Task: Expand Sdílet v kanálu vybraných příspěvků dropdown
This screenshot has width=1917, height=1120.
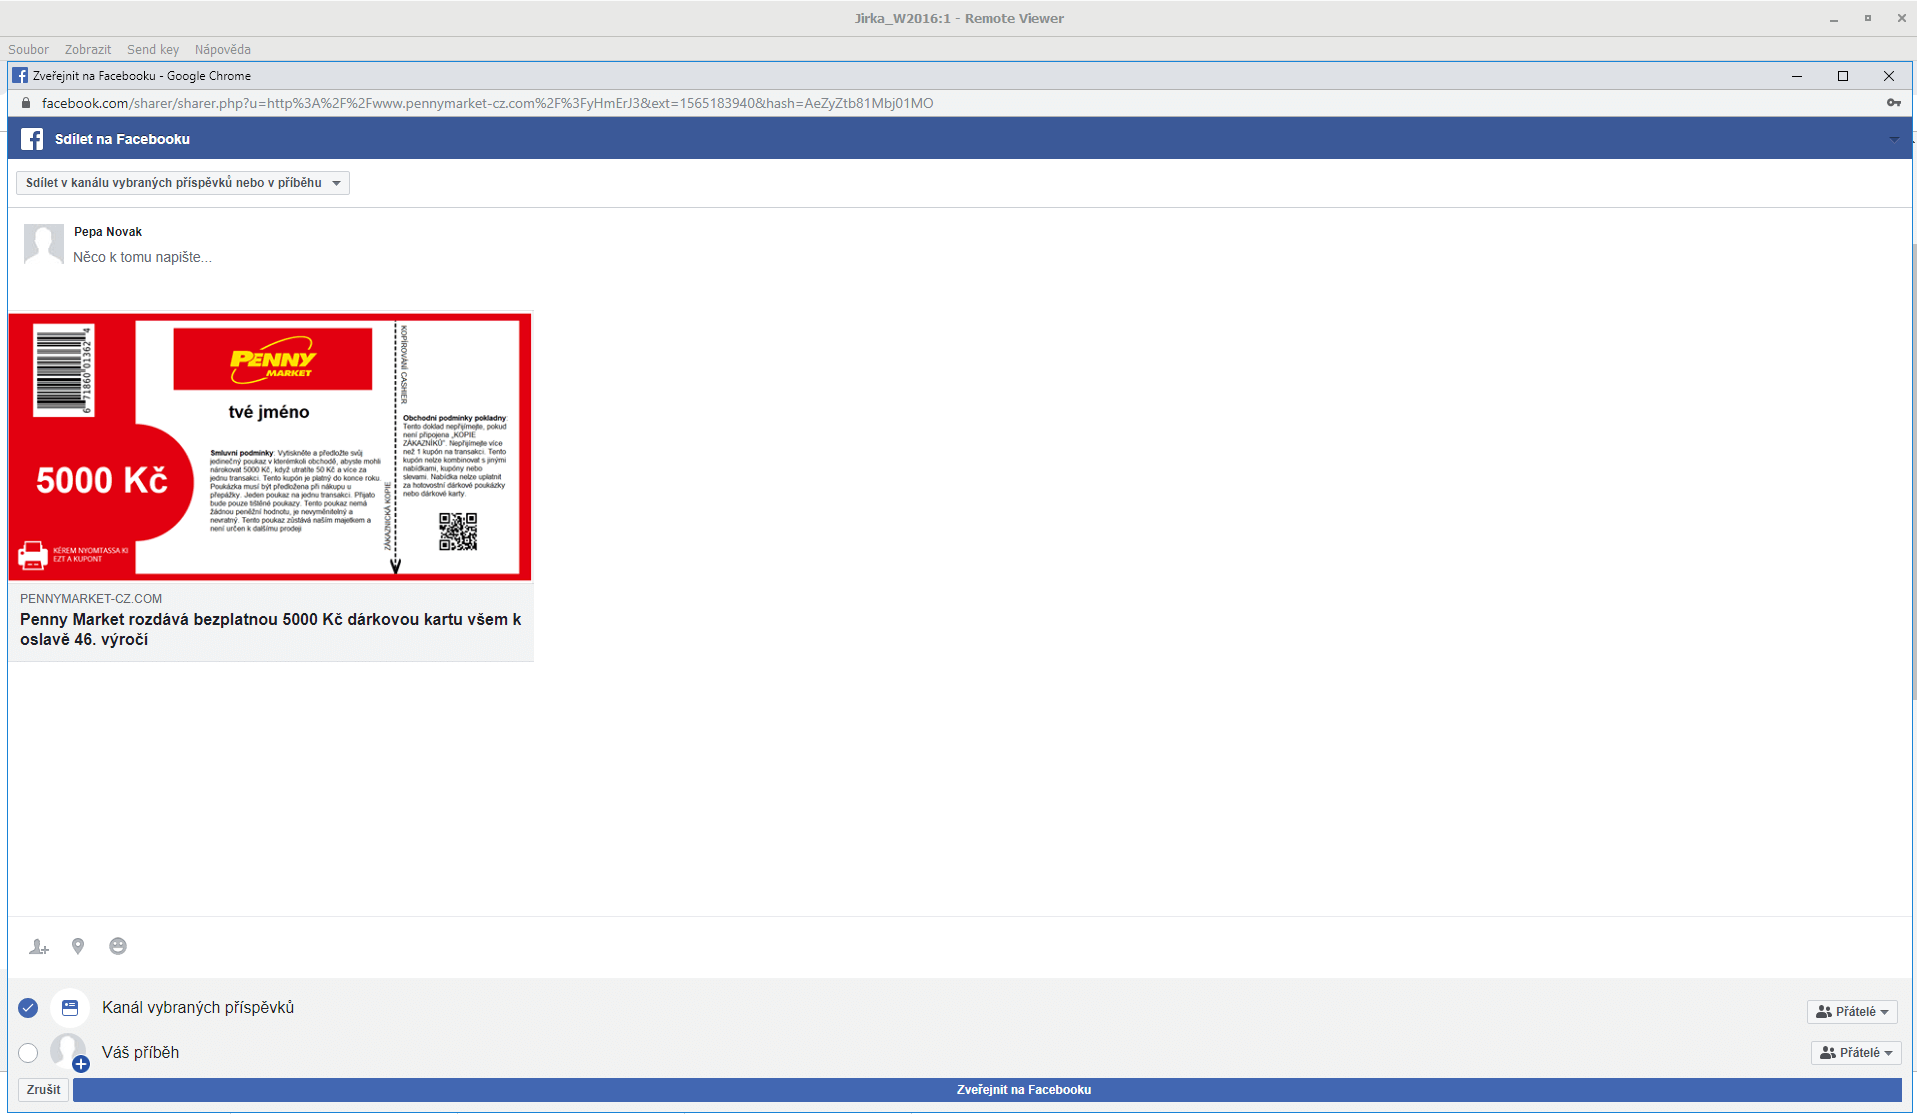Action: (183, 183)
